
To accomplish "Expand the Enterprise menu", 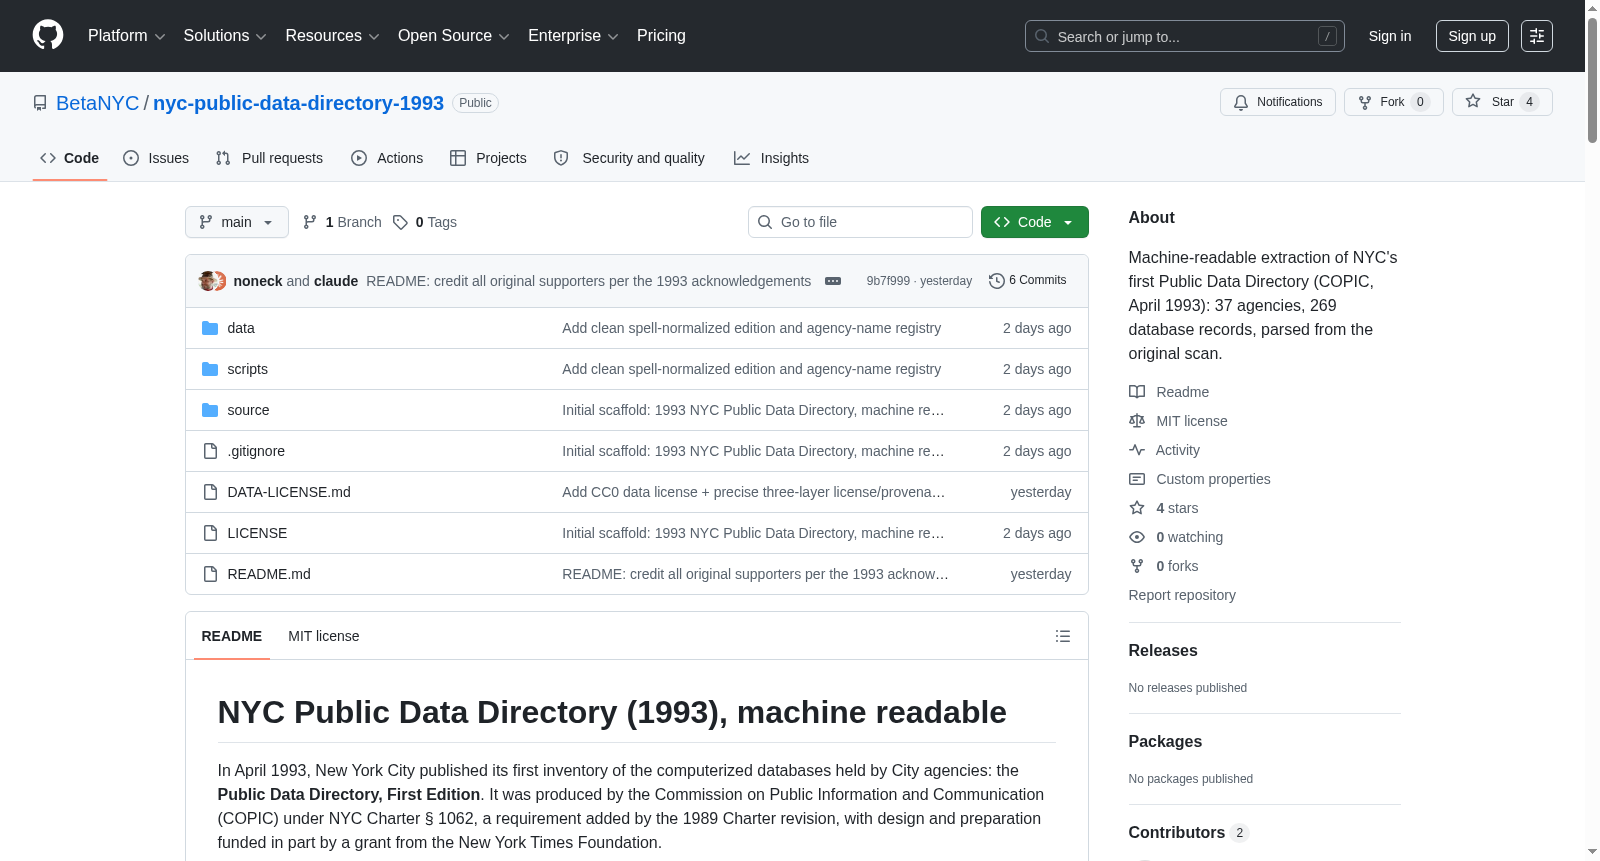I will point(573,36).
